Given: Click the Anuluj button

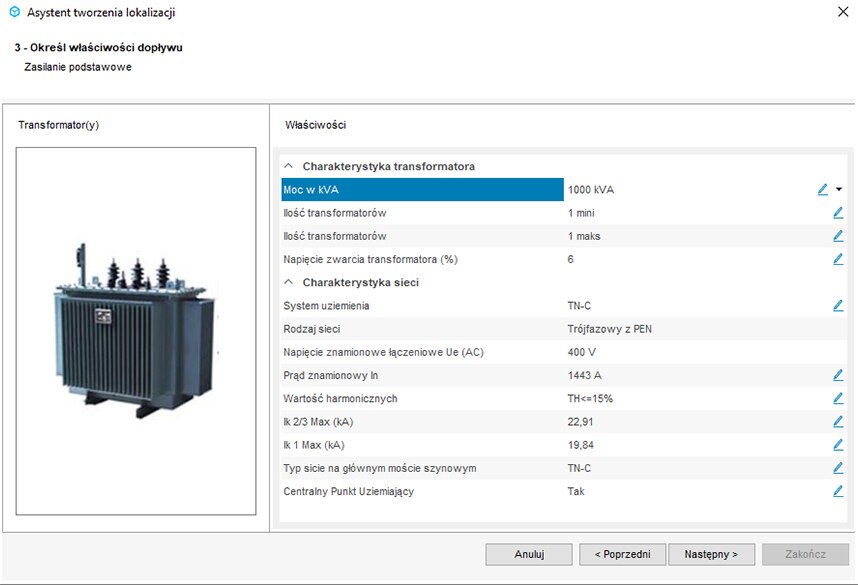Looking at the screenshot, I should (529, 554).
